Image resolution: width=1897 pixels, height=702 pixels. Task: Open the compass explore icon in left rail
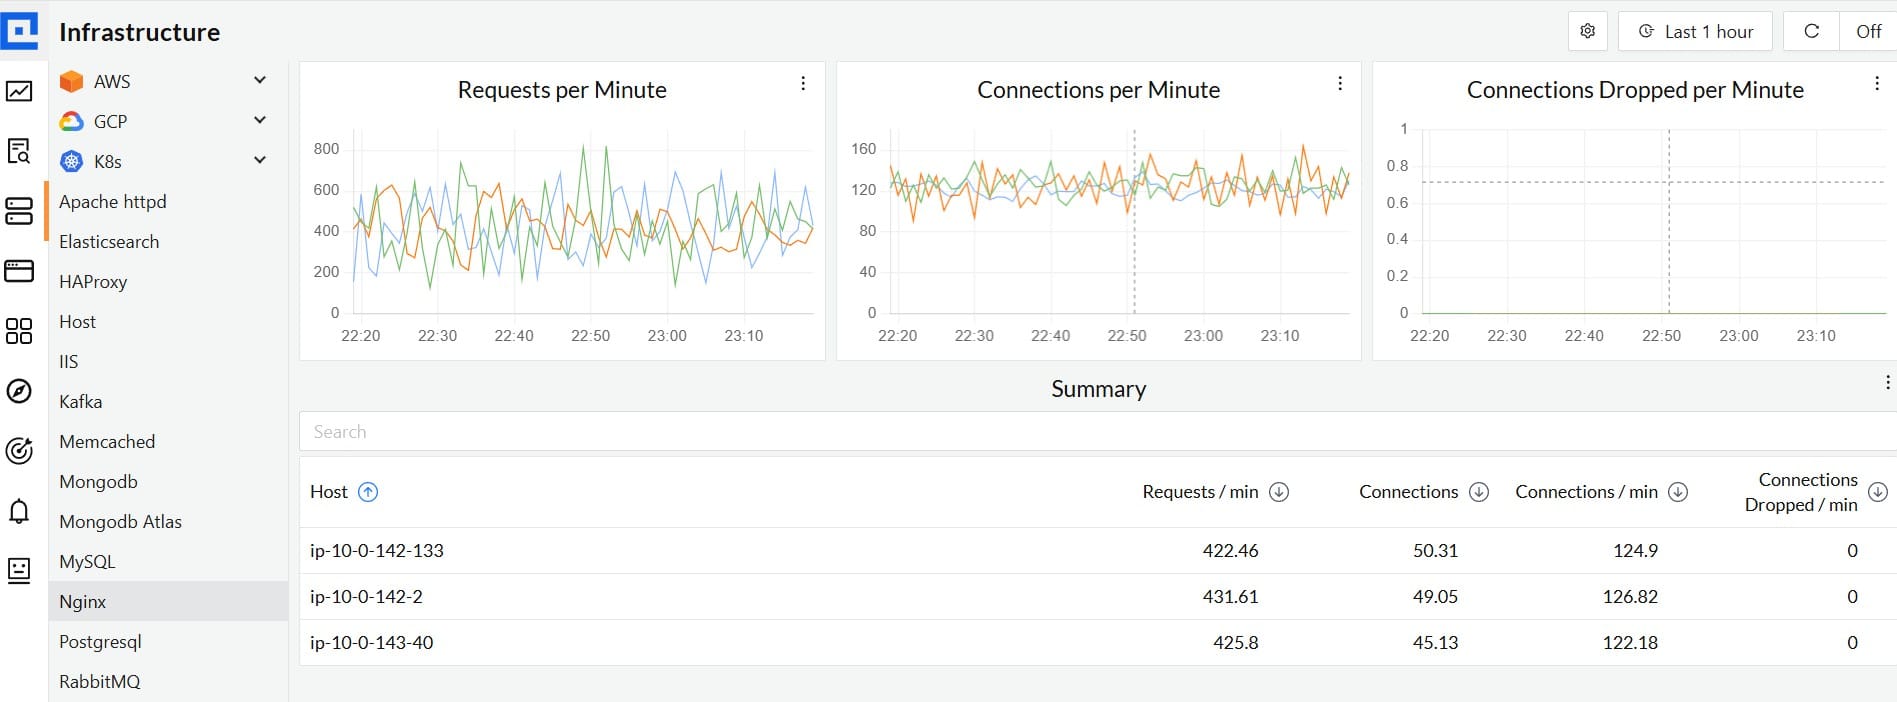(19, 391)
